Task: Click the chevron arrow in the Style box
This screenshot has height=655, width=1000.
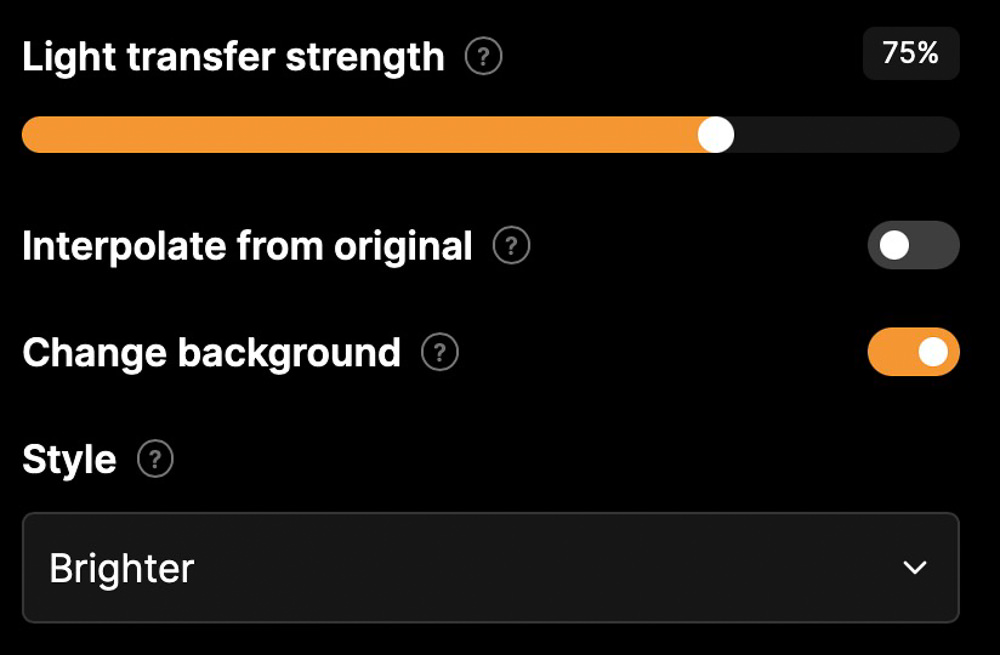Action: point(915,568)
